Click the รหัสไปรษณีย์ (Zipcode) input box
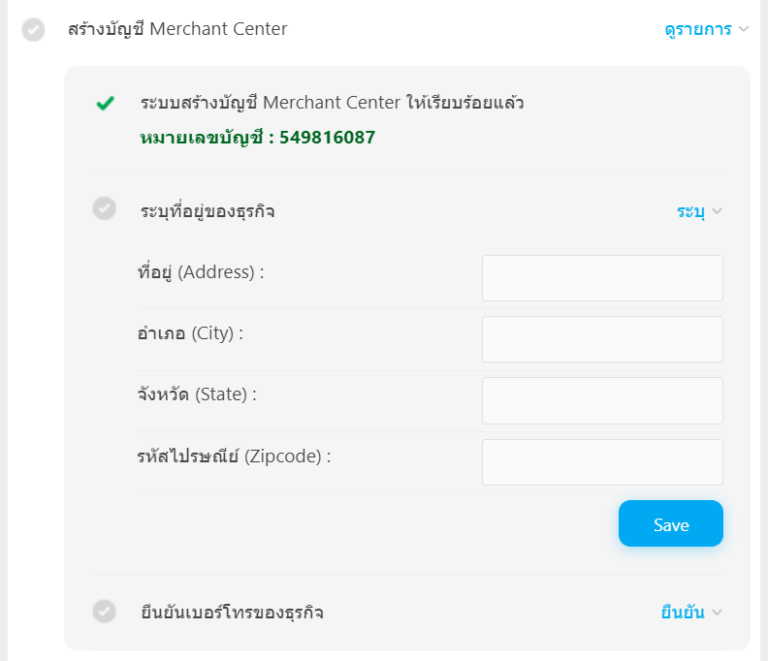Viewport: 768px width, 661px height. pyautogui.click(x=602, y=462)
